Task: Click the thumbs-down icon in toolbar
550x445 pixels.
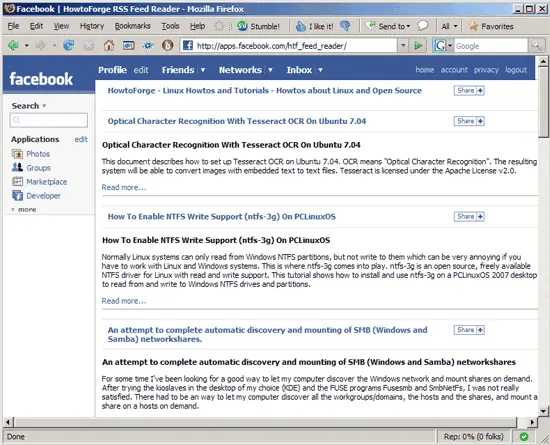Action: pos(345,26)
